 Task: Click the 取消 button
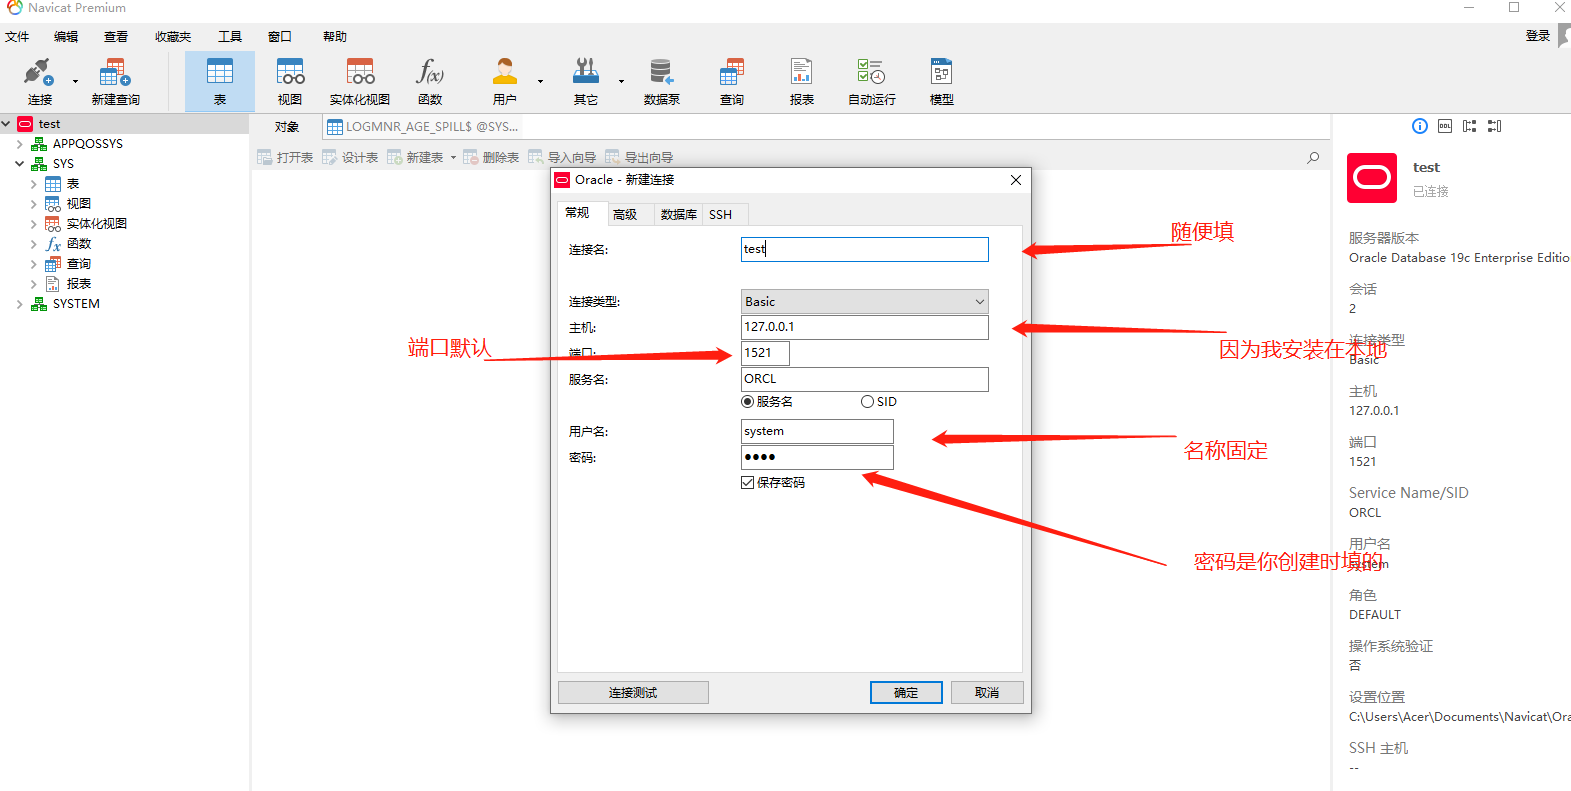tap(987, 693)
